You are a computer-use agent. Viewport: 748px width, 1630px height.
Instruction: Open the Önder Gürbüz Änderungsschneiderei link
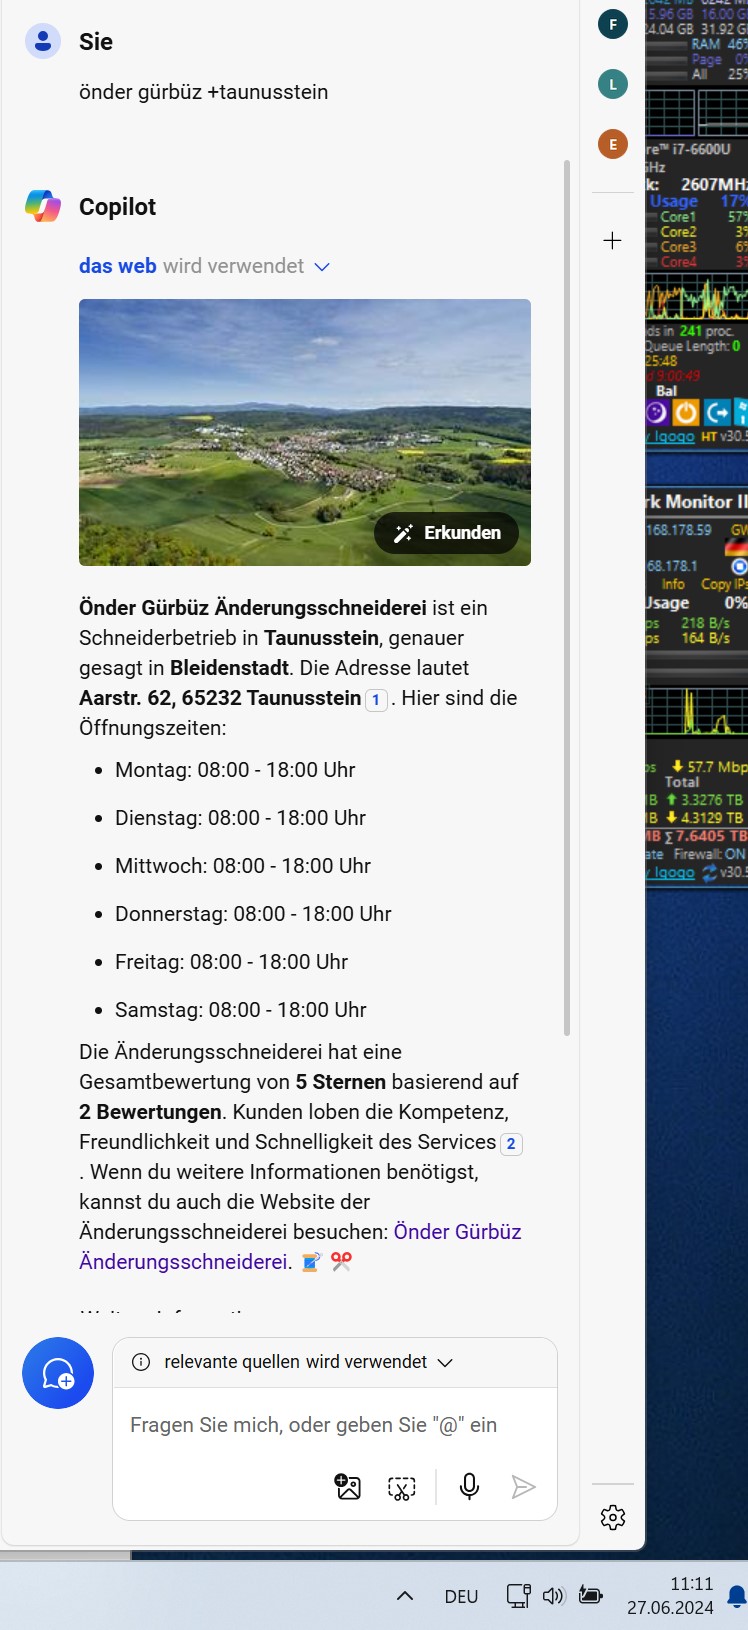click(300, 1247)
